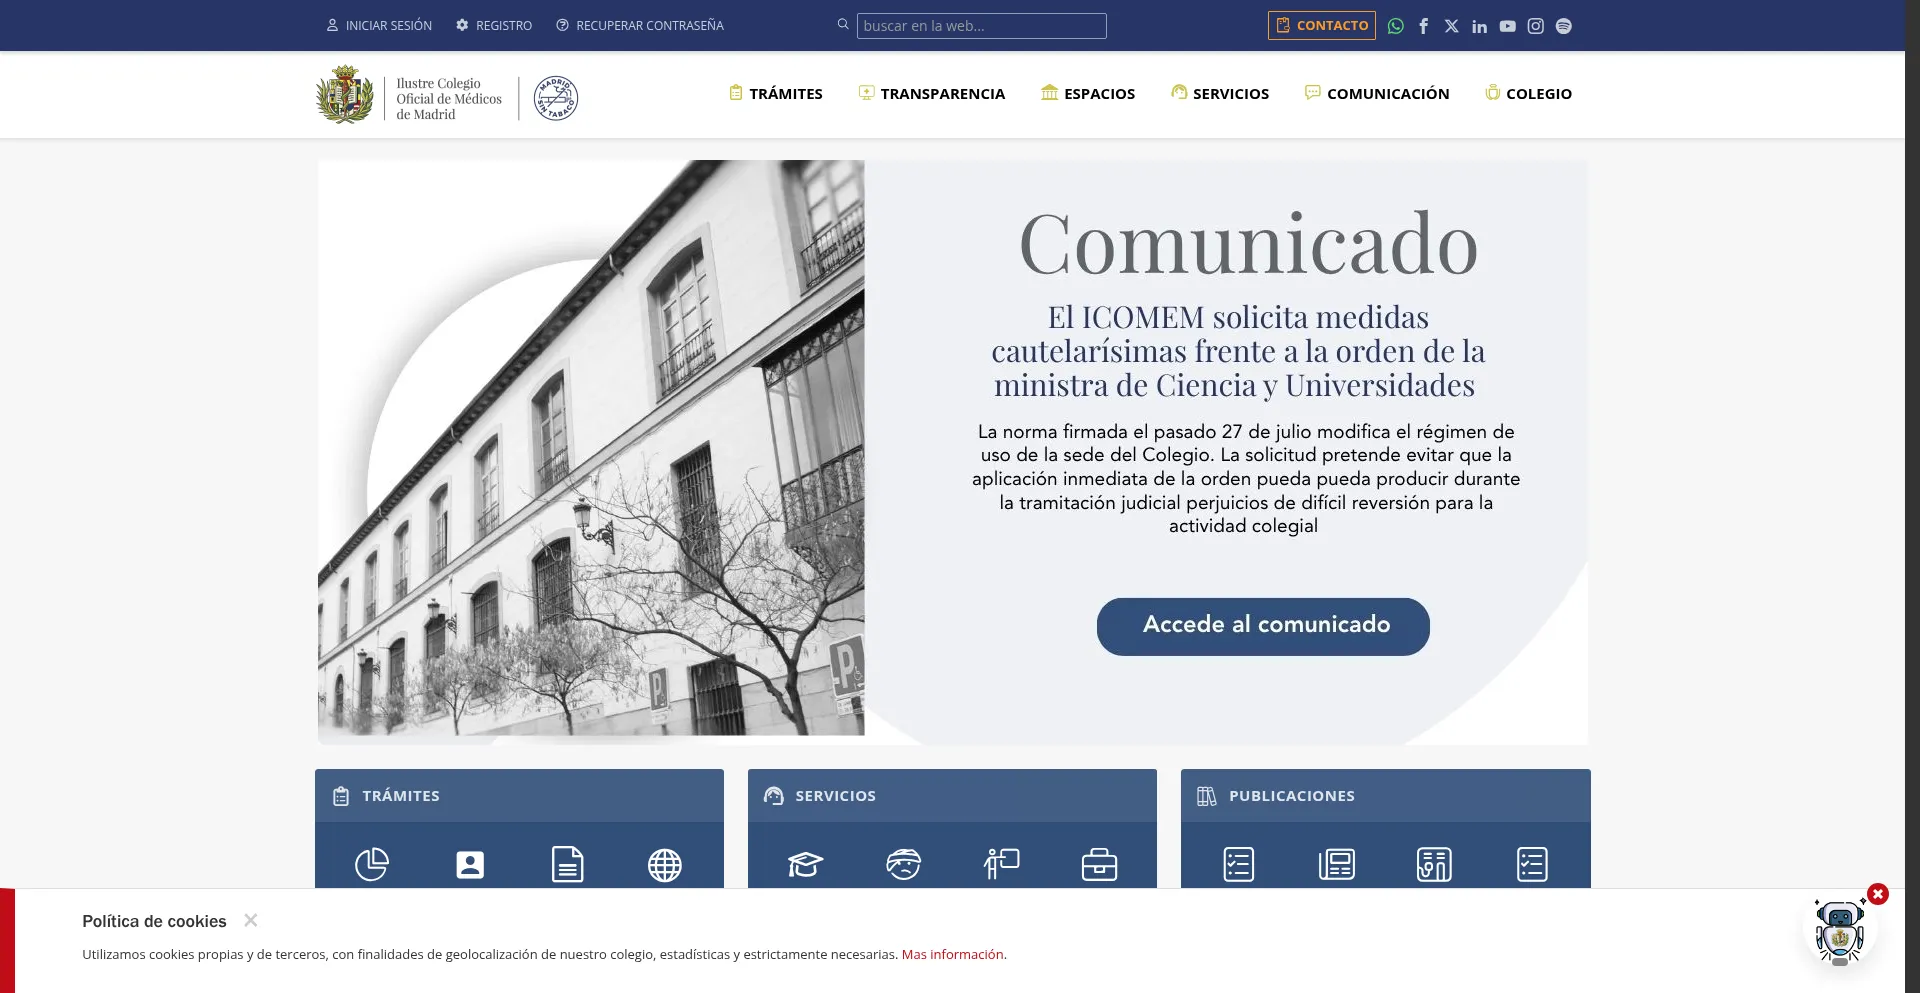Click the search magnifier icon
The width and height of the screenshot is (1920, 993).
[843, 24]
